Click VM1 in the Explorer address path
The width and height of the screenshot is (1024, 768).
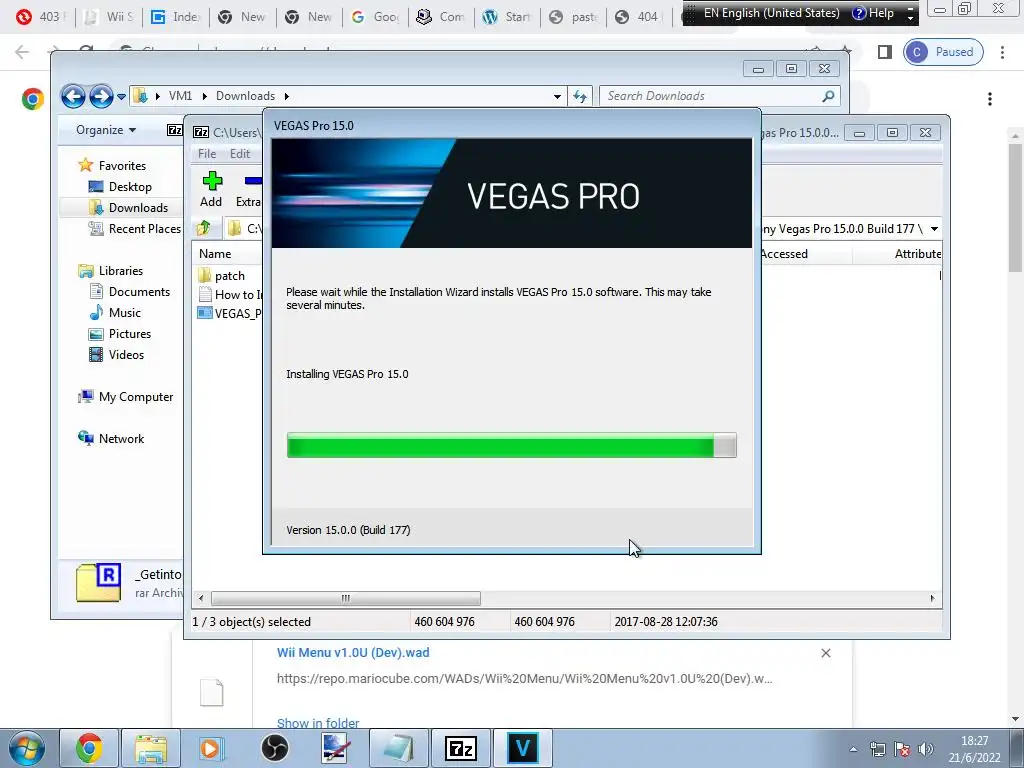[x=180, y=96]
